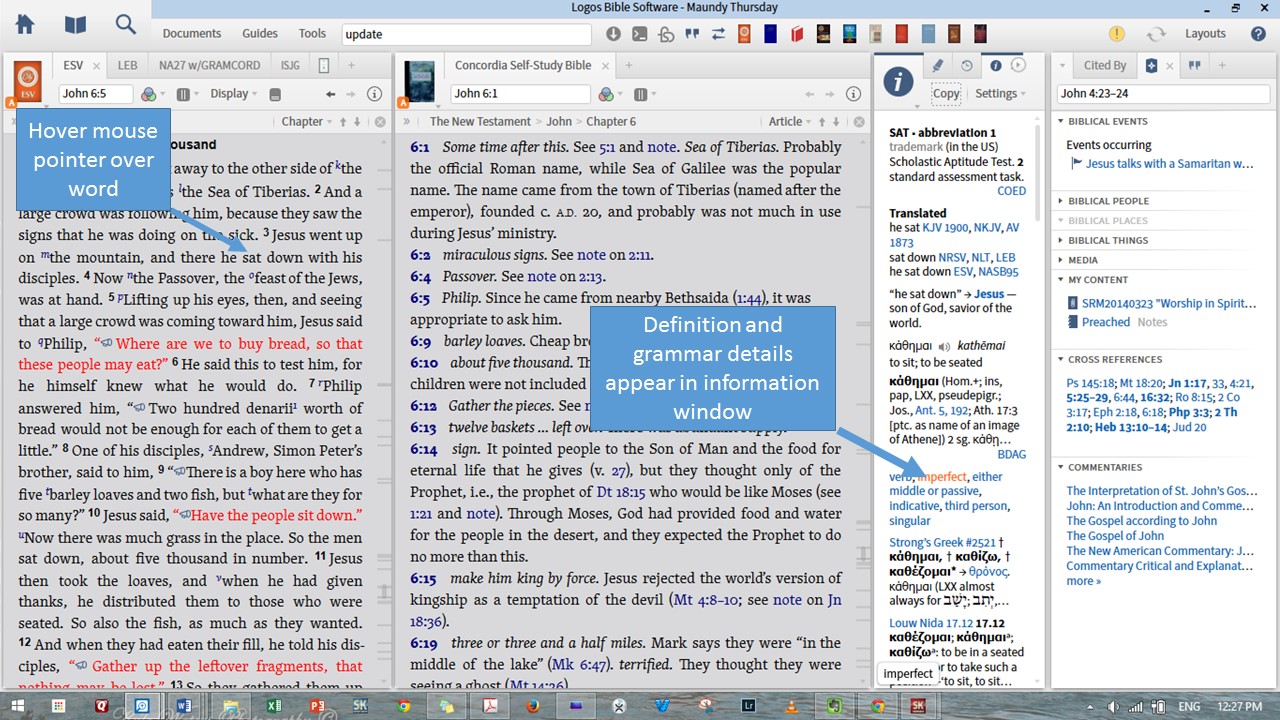The width and height of the screenshot is (1280, 720).
Task: Click the passage guide shield tab
Action: click(x=1152, y=65)
